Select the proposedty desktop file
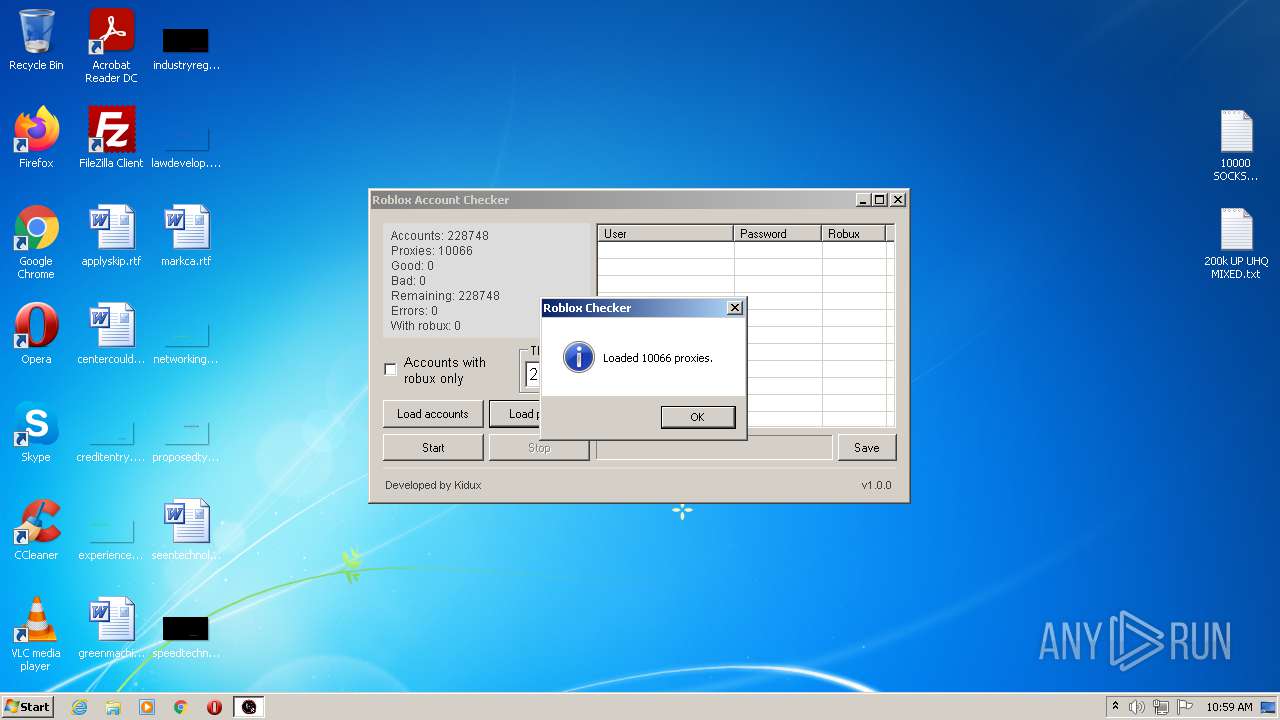1280x720 pixels. [186, 438]
